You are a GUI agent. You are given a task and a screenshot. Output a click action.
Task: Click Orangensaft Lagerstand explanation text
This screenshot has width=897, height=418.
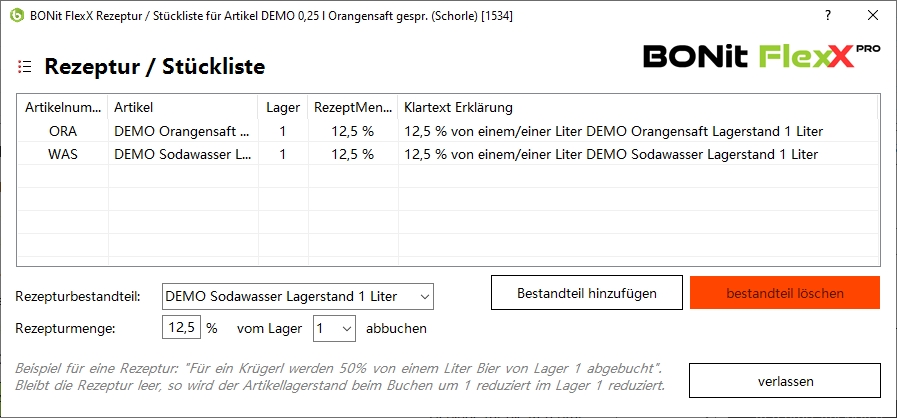[x=613, y=132]
